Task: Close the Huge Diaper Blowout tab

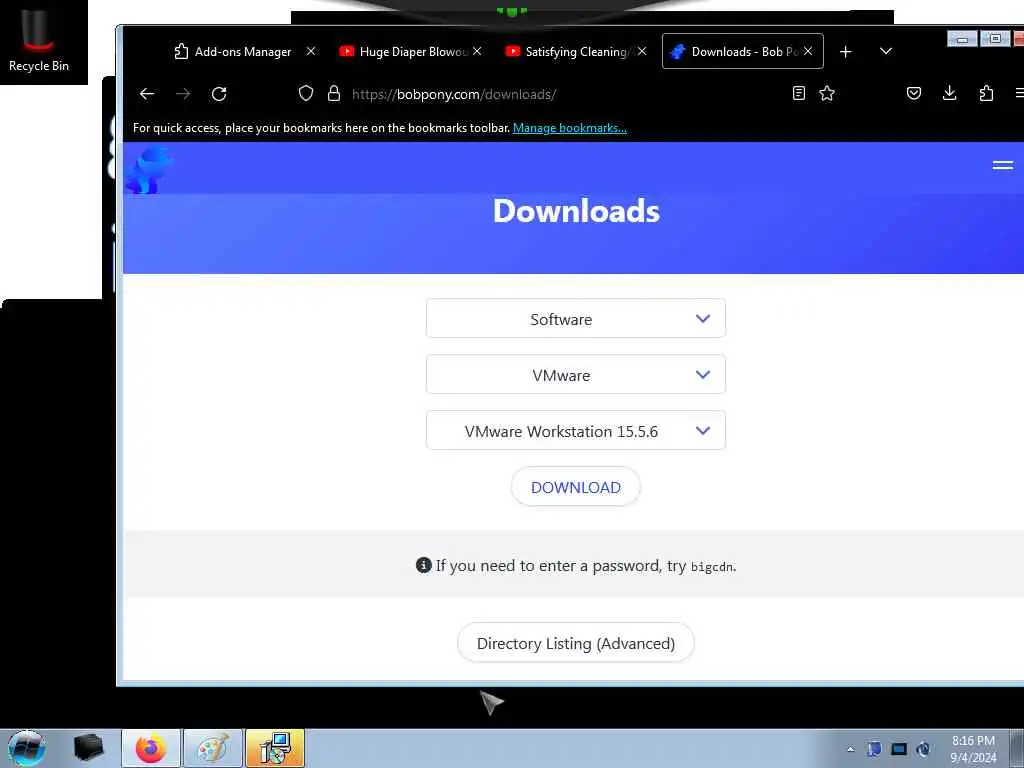Action: point(477,51)
